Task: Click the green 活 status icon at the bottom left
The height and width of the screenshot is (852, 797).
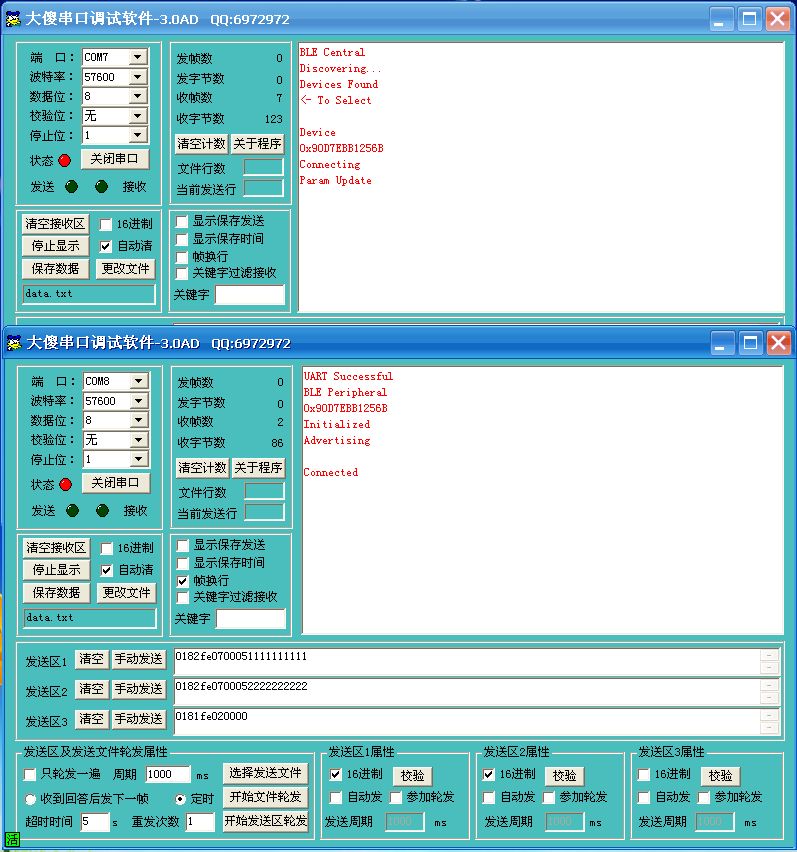Action: [x=12, y=839]
